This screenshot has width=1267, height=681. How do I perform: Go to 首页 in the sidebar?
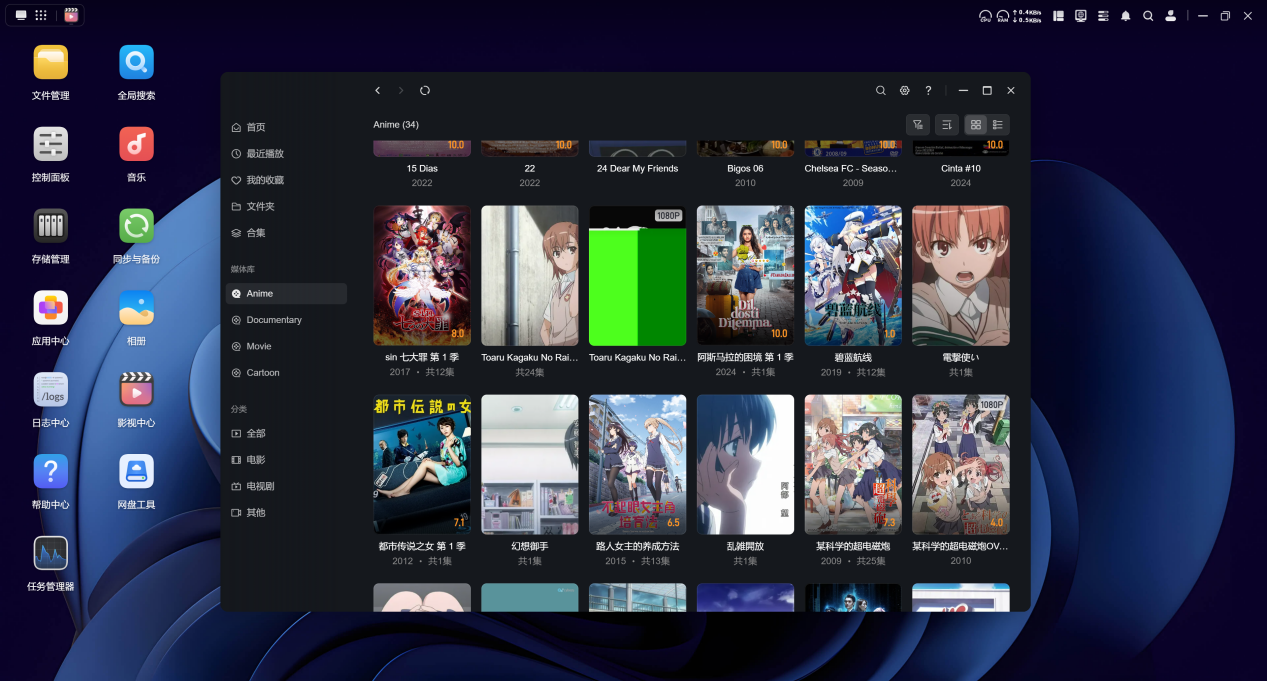tap(286, 127)
